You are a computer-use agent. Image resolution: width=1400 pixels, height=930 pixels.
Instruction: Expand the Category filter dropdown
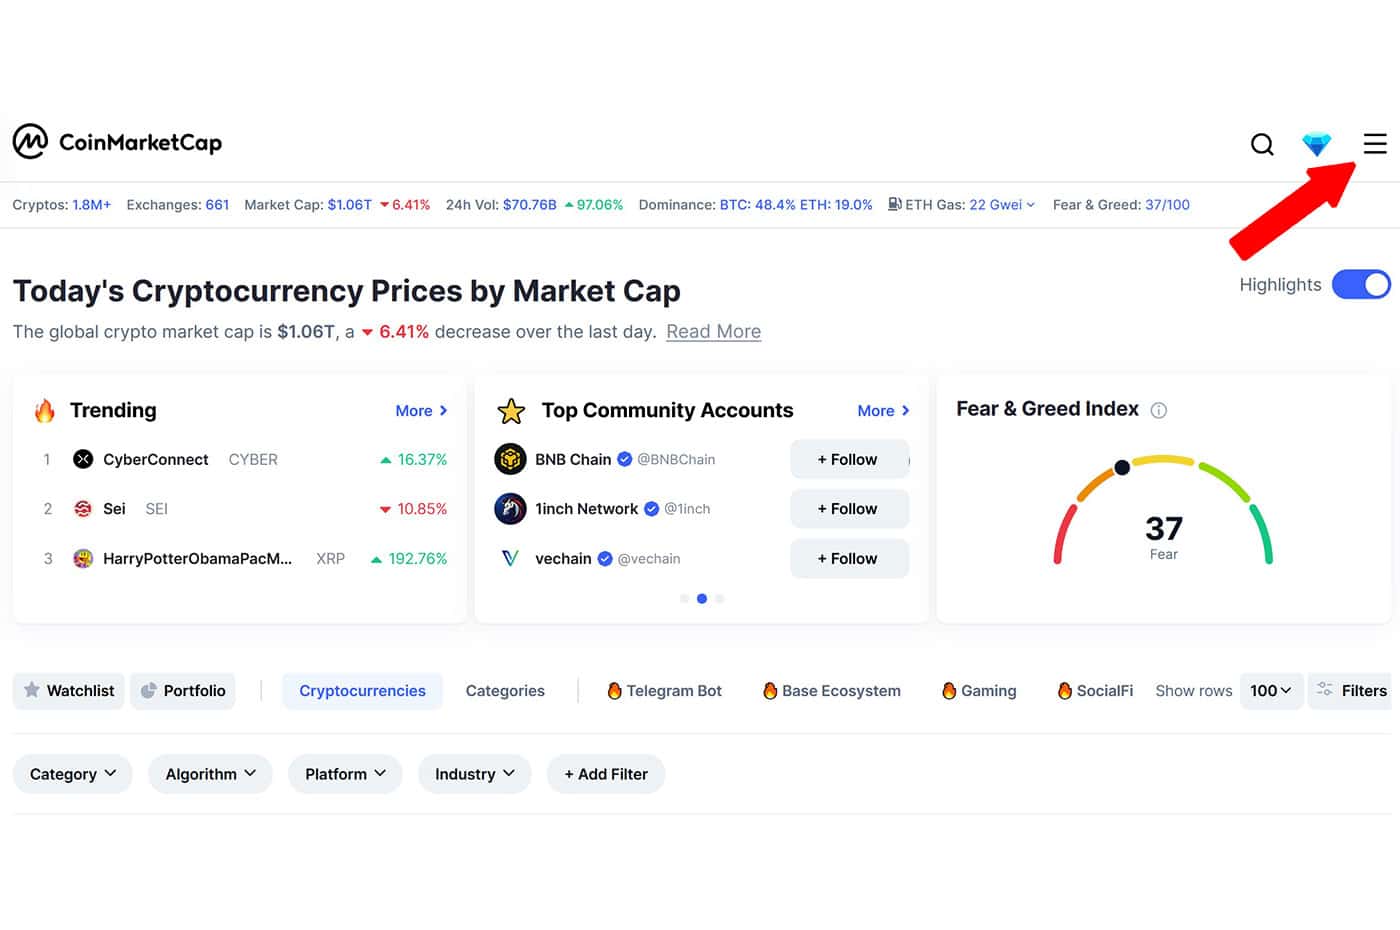click(72, 774)
